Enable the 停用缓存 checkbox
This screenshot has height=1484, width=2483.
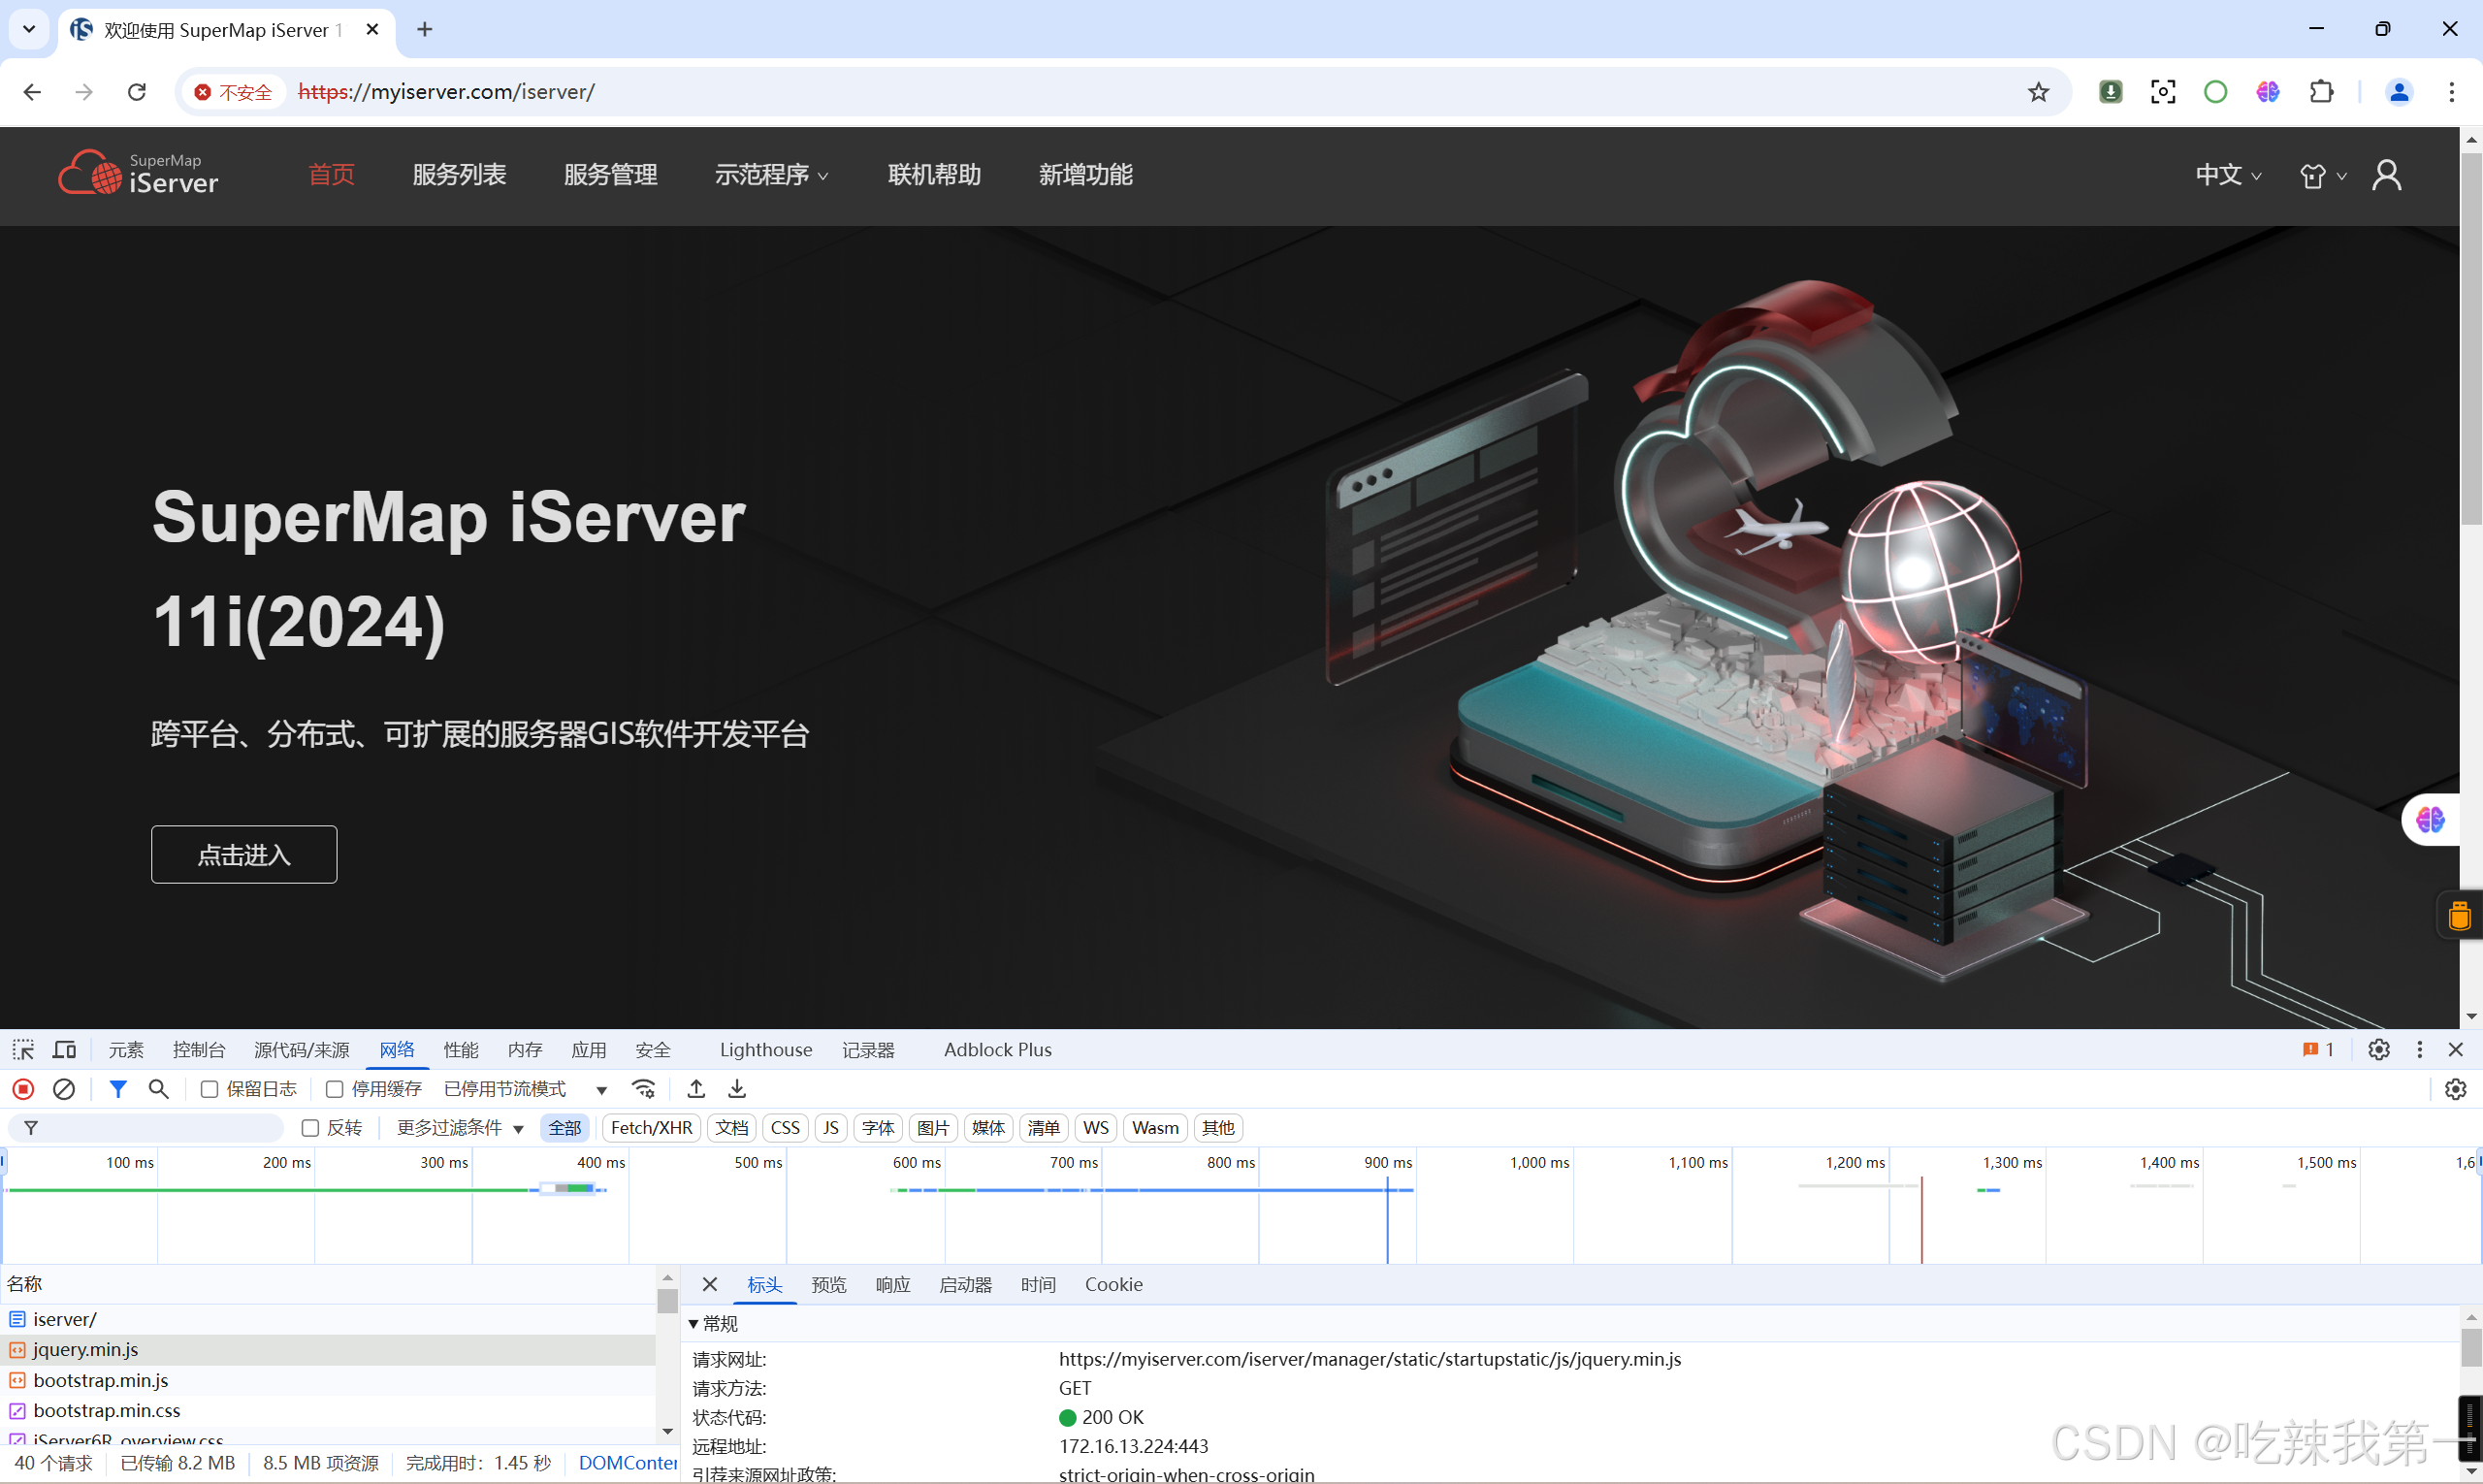[335, 1089]
